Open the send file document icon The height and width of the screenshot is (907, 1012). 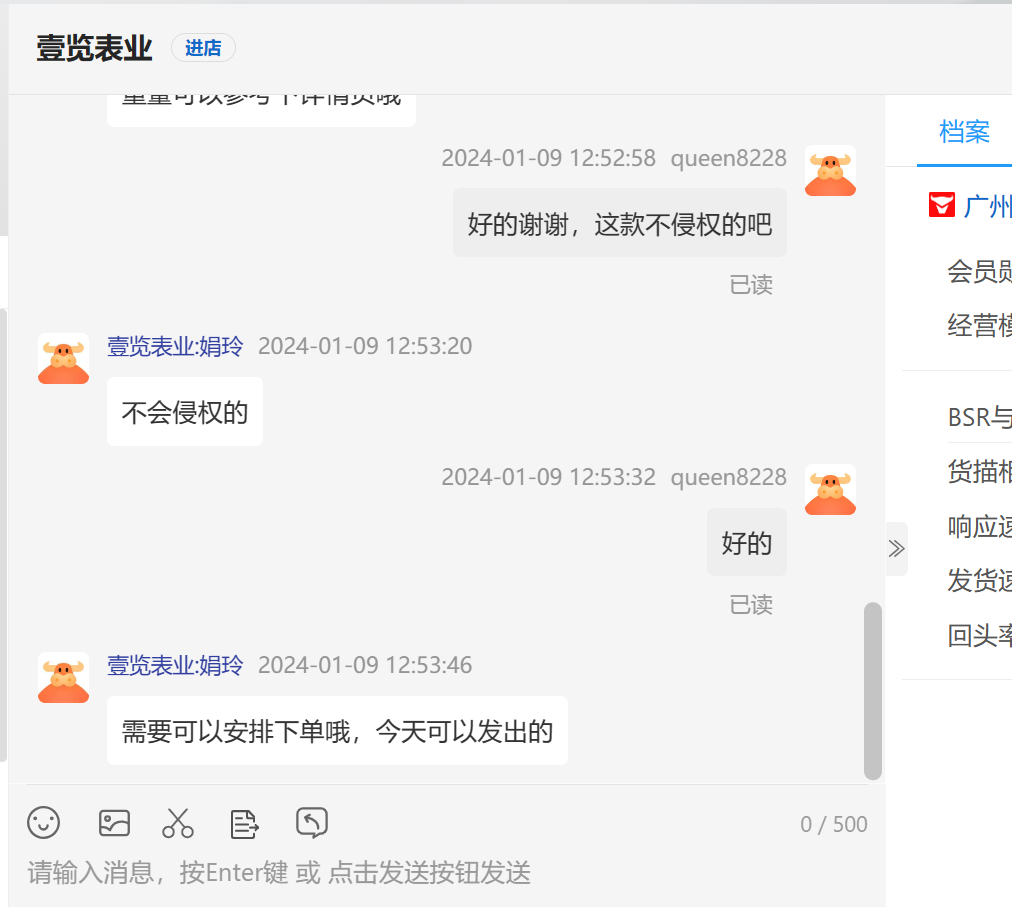coord(244,823)
